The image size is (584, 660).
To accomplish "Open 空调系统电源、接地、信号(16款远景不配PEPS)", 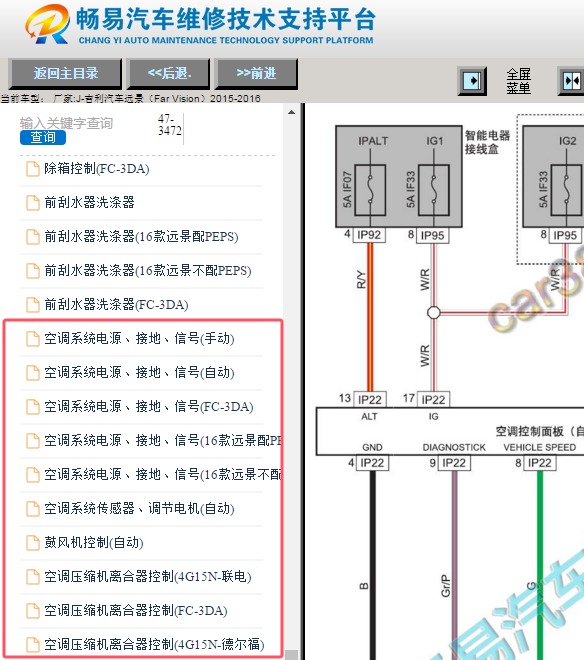I will click(x=163, y=474).
